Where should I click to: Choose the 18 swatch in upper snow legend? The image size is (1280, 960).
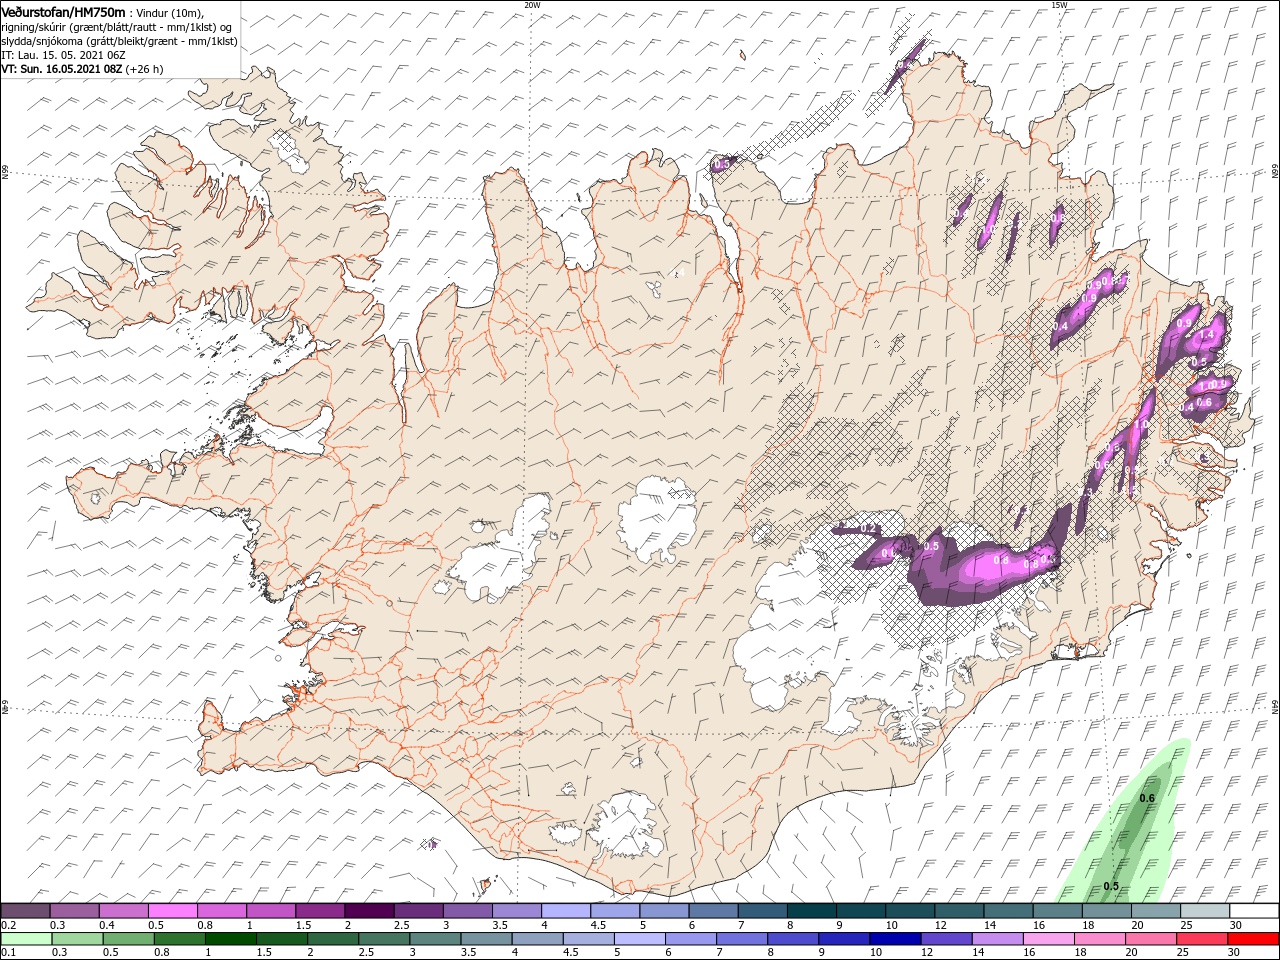pyautogui.click(x=1106, y=911)
